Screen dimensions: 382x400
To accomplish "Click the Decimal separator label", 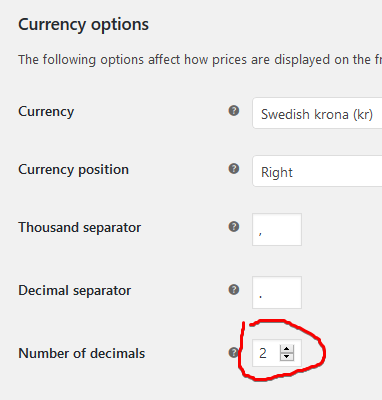I will pos(75,290).
